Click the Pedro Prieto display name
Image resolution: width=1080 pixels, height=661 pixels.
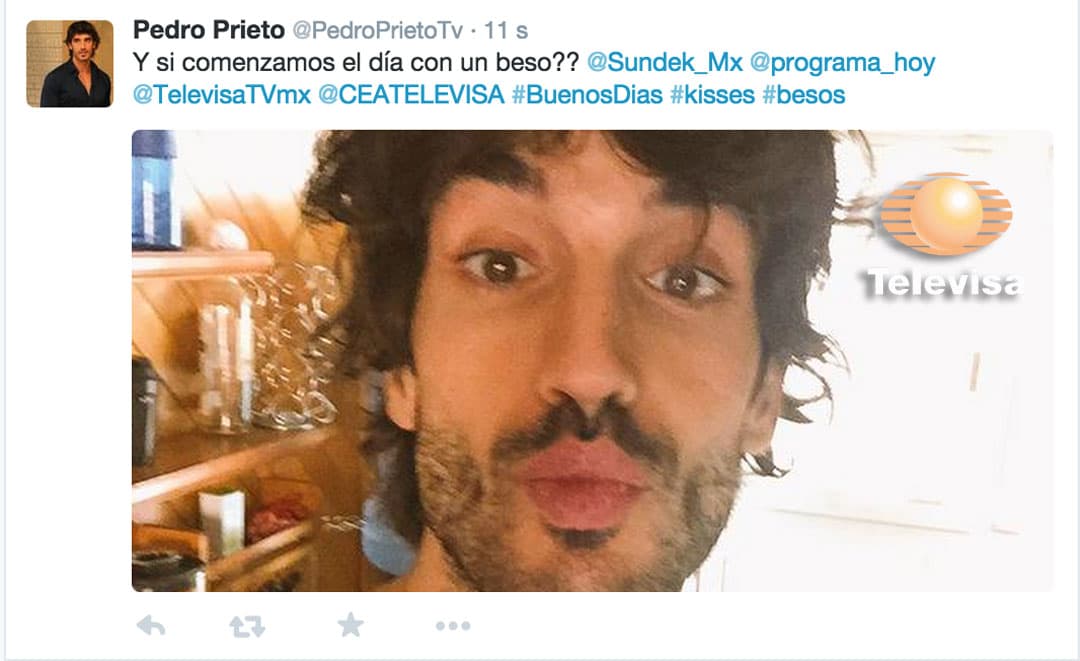point(209,30)
